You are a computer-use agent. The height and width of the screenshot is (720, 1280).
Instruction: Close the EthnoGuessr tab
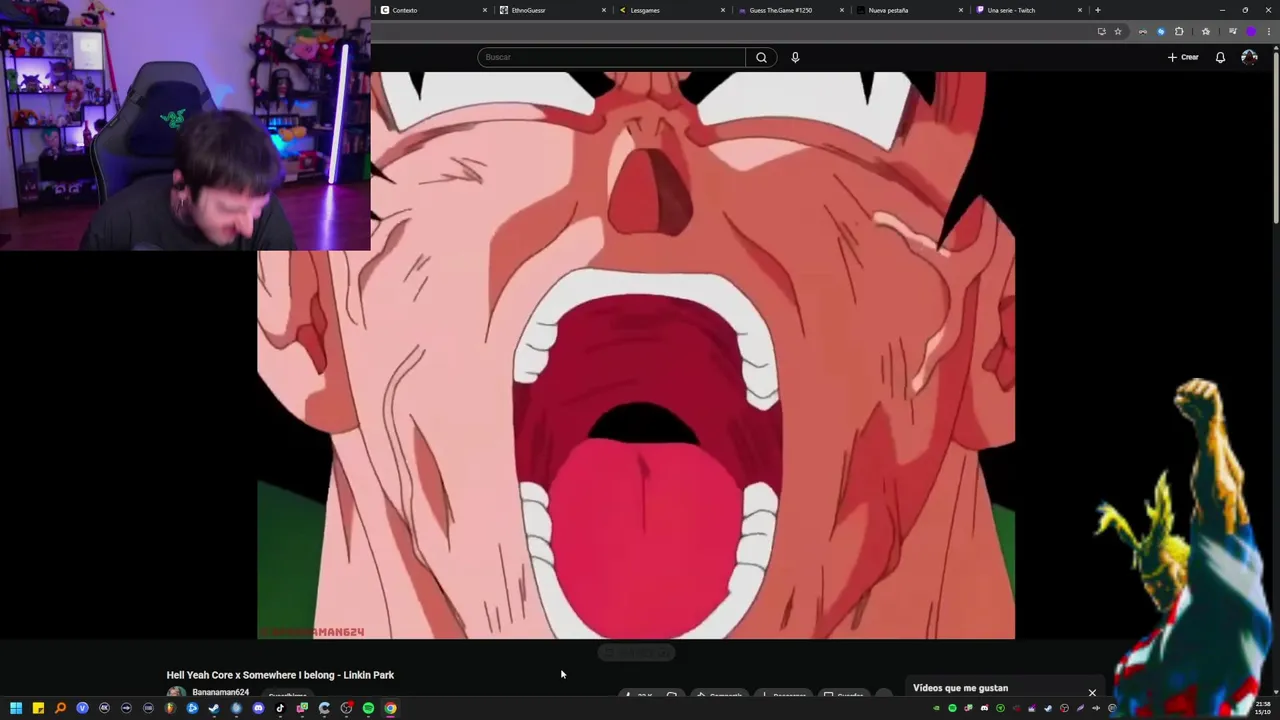[604, 10]
